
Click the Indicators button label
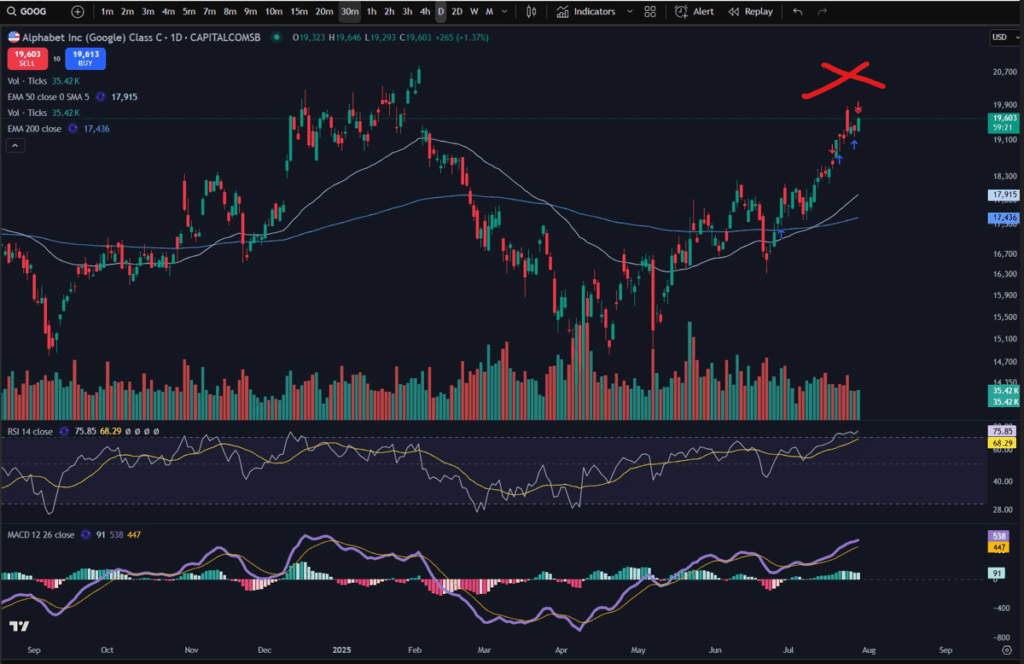coord(594,12)
